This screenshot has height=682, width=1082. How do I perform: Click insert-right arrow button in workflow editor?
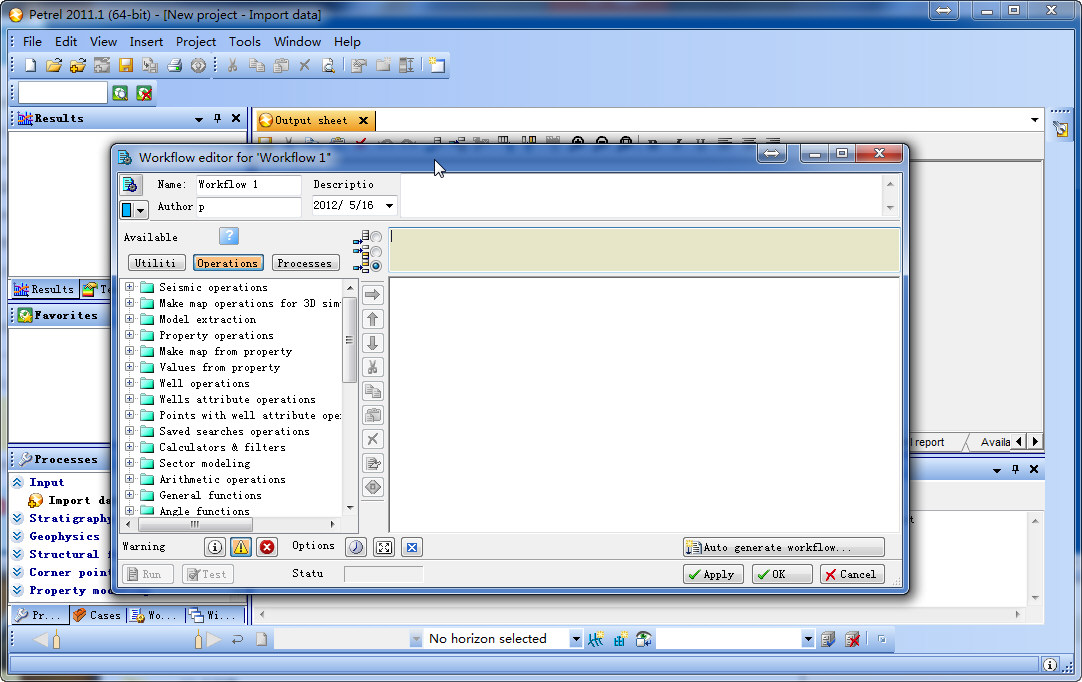click(373, 295)
